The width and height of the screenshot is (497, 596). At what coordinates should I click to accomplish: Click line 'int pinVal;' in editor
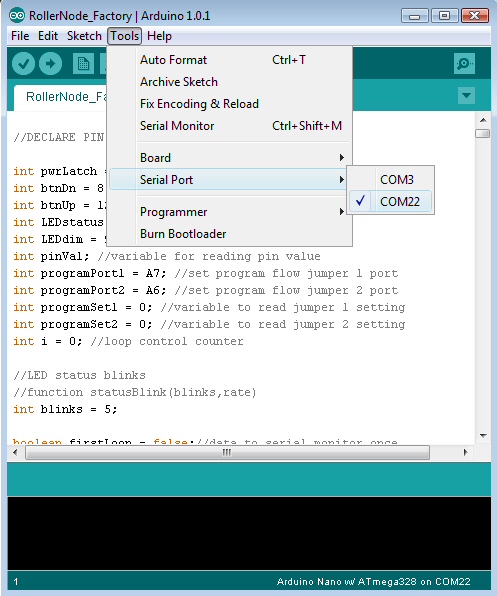tap(167, 257)
